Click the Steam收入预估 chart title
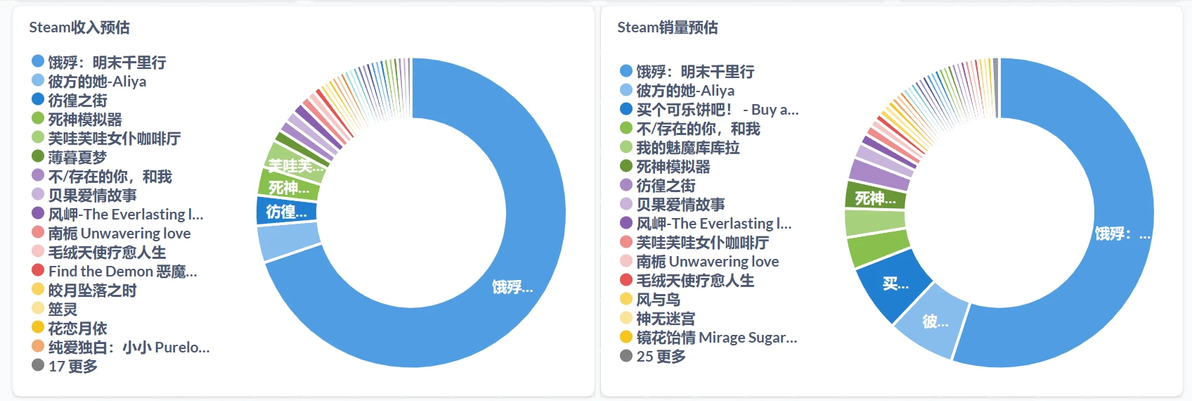Screen dimensions: 1192x401 (79, 27)
